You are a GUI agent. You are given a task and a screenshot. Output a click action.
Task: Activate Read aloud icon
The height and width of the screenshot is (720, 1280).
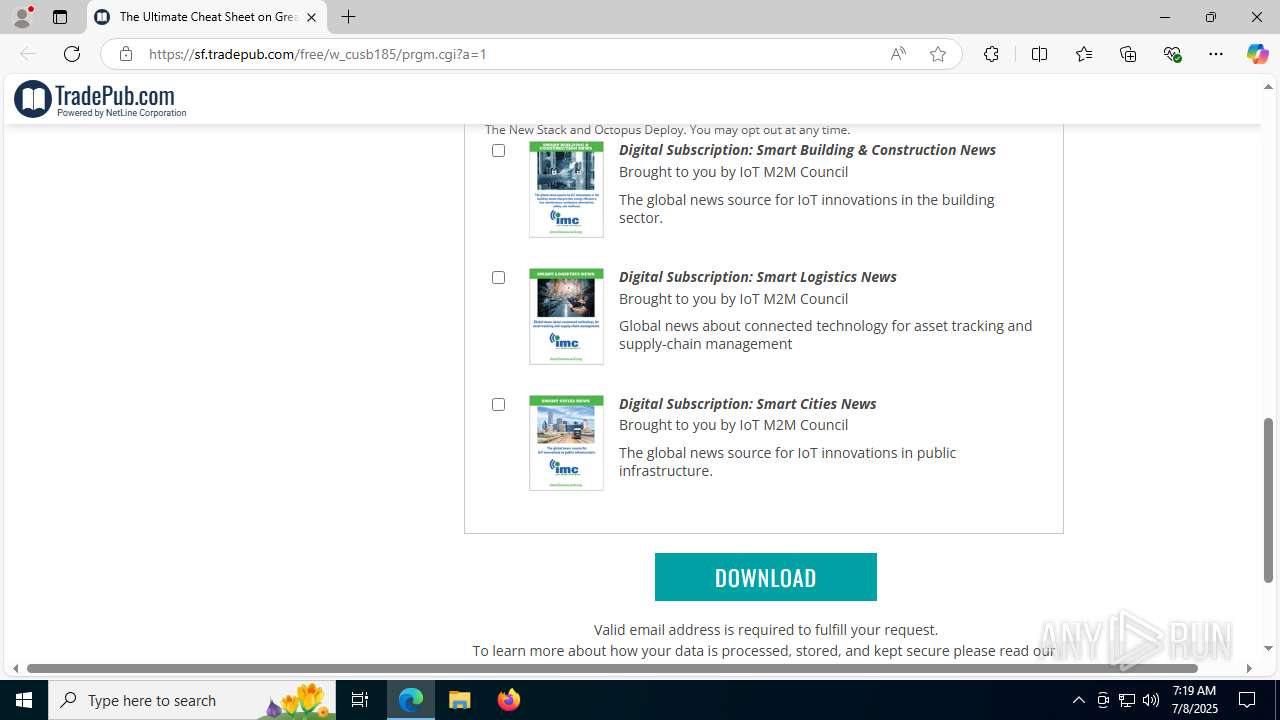[898, 54]
